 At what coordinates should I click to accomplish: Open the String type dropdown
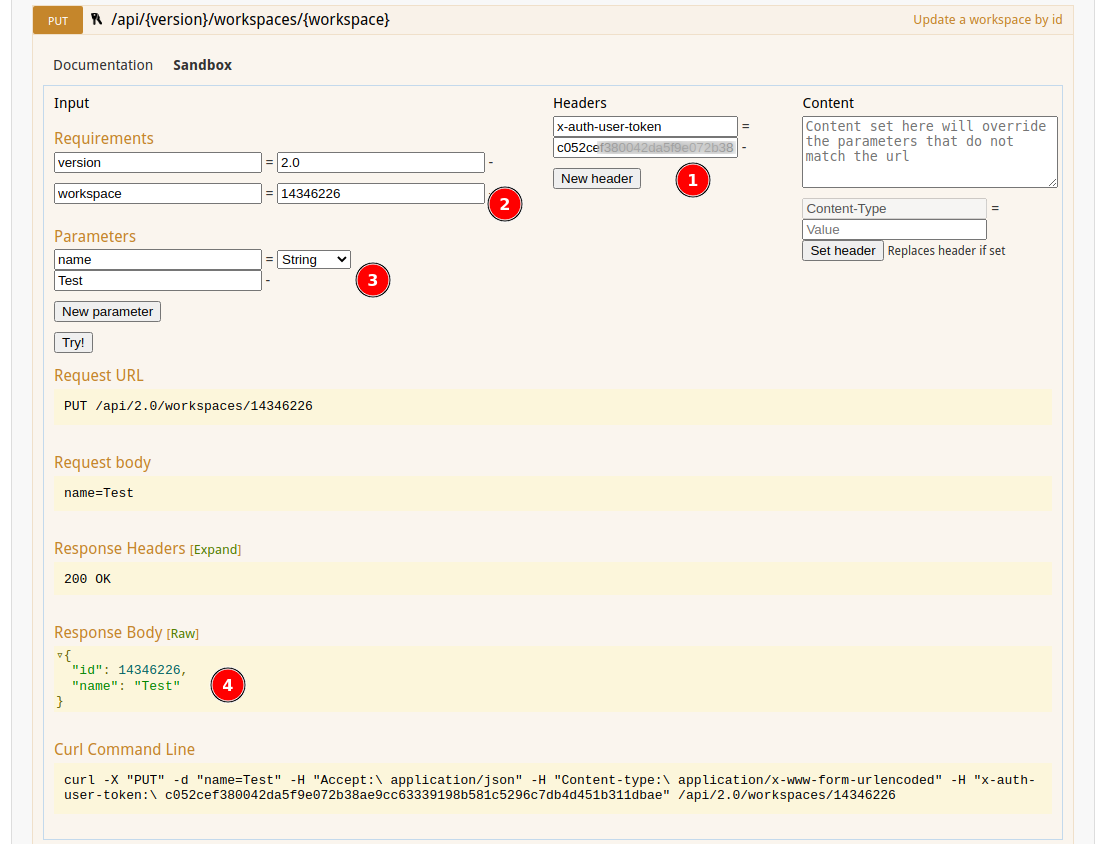click(x=314, y=260)
